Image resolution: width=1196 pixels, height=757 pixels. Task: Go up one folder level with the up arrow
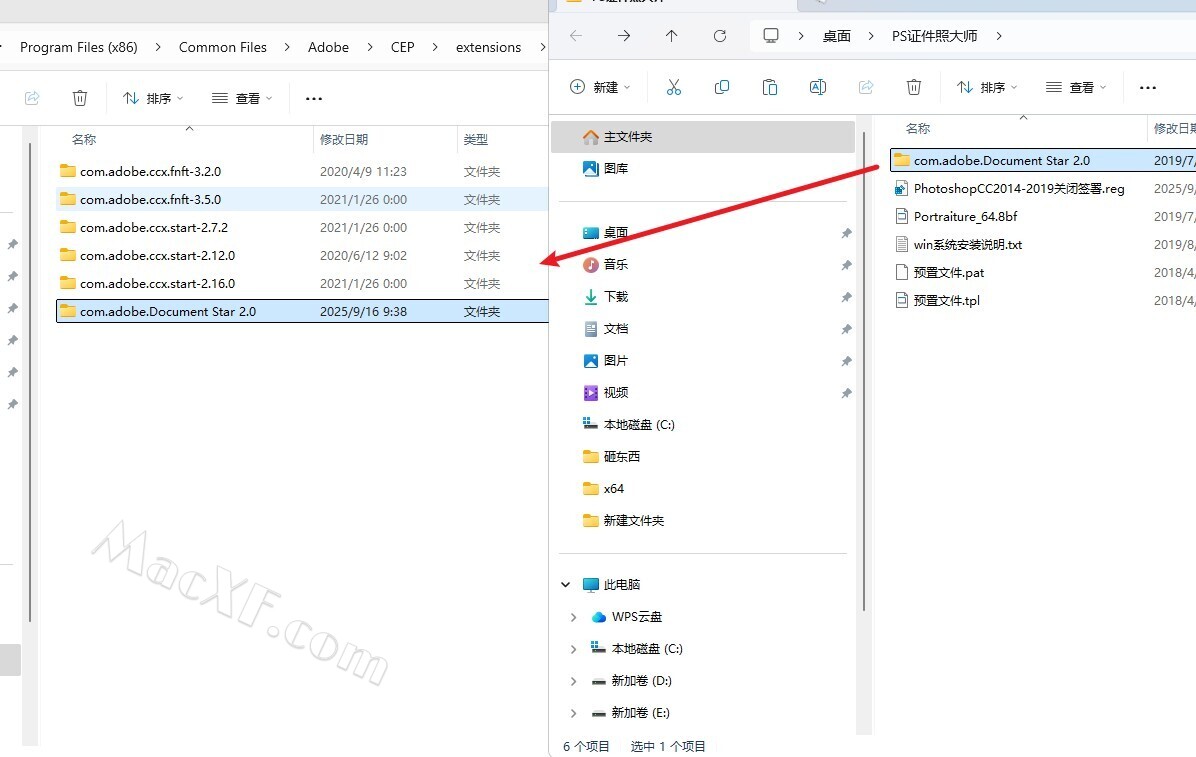671,36
